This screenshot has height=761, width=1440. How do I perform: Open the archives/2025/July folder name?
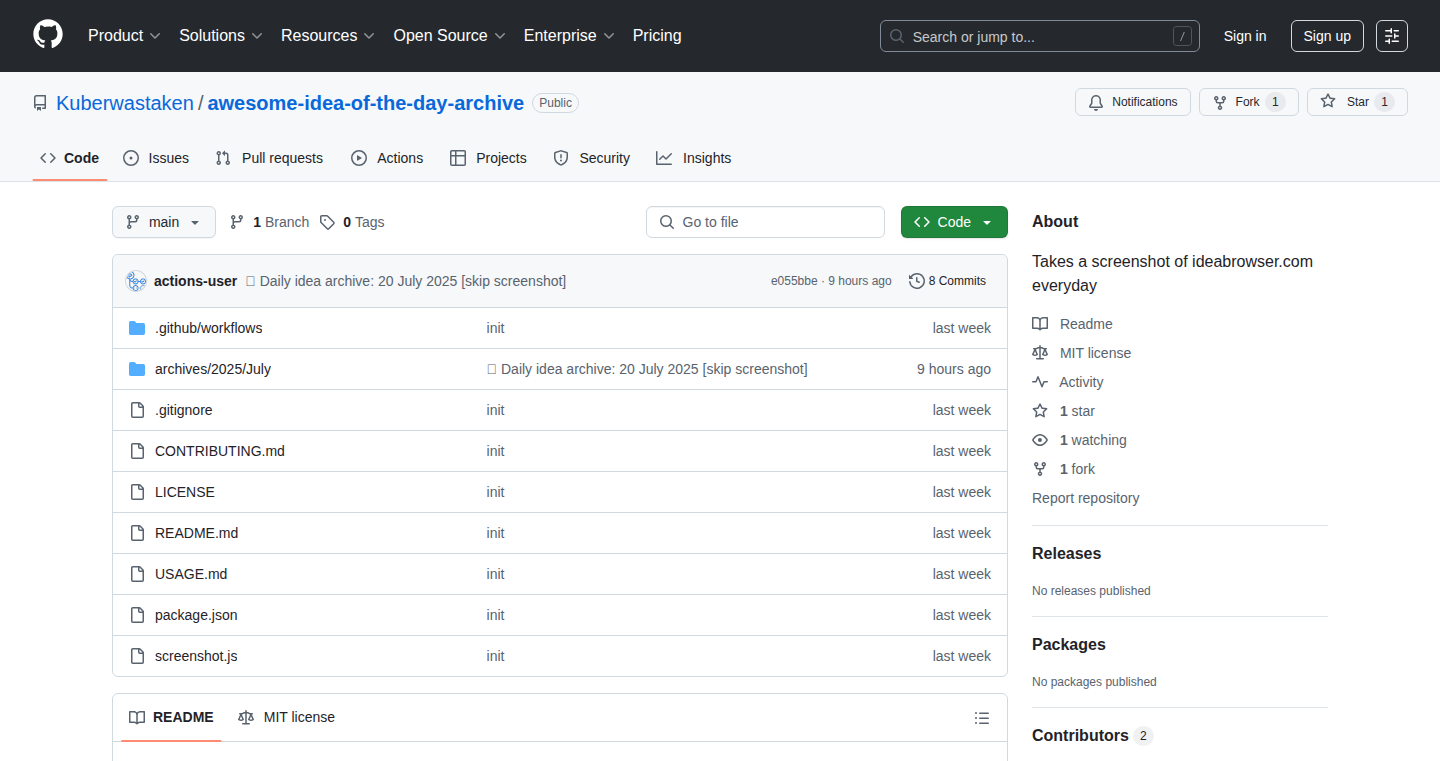pos(213,369)
